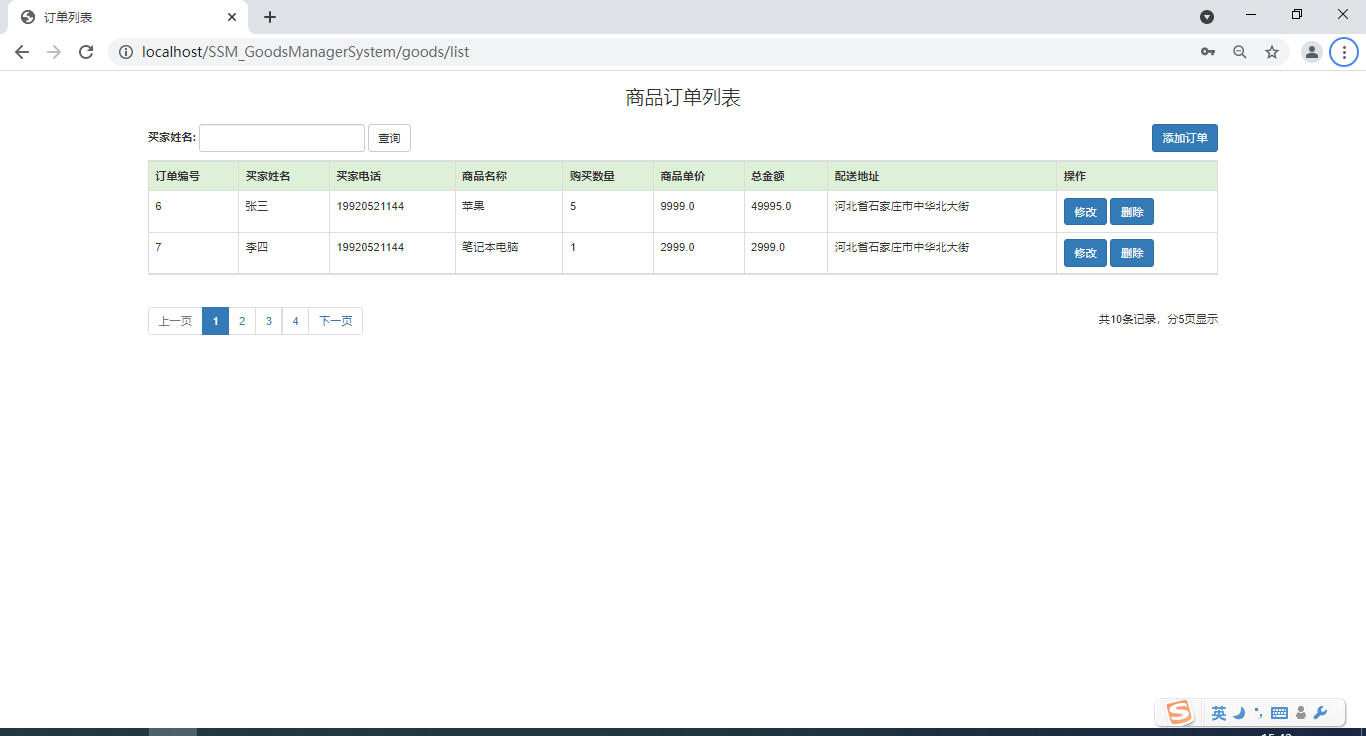Click 修改 for 张三's order
The width and height of the screenshot is (1366, 736).
click(x=1085, y=212)
